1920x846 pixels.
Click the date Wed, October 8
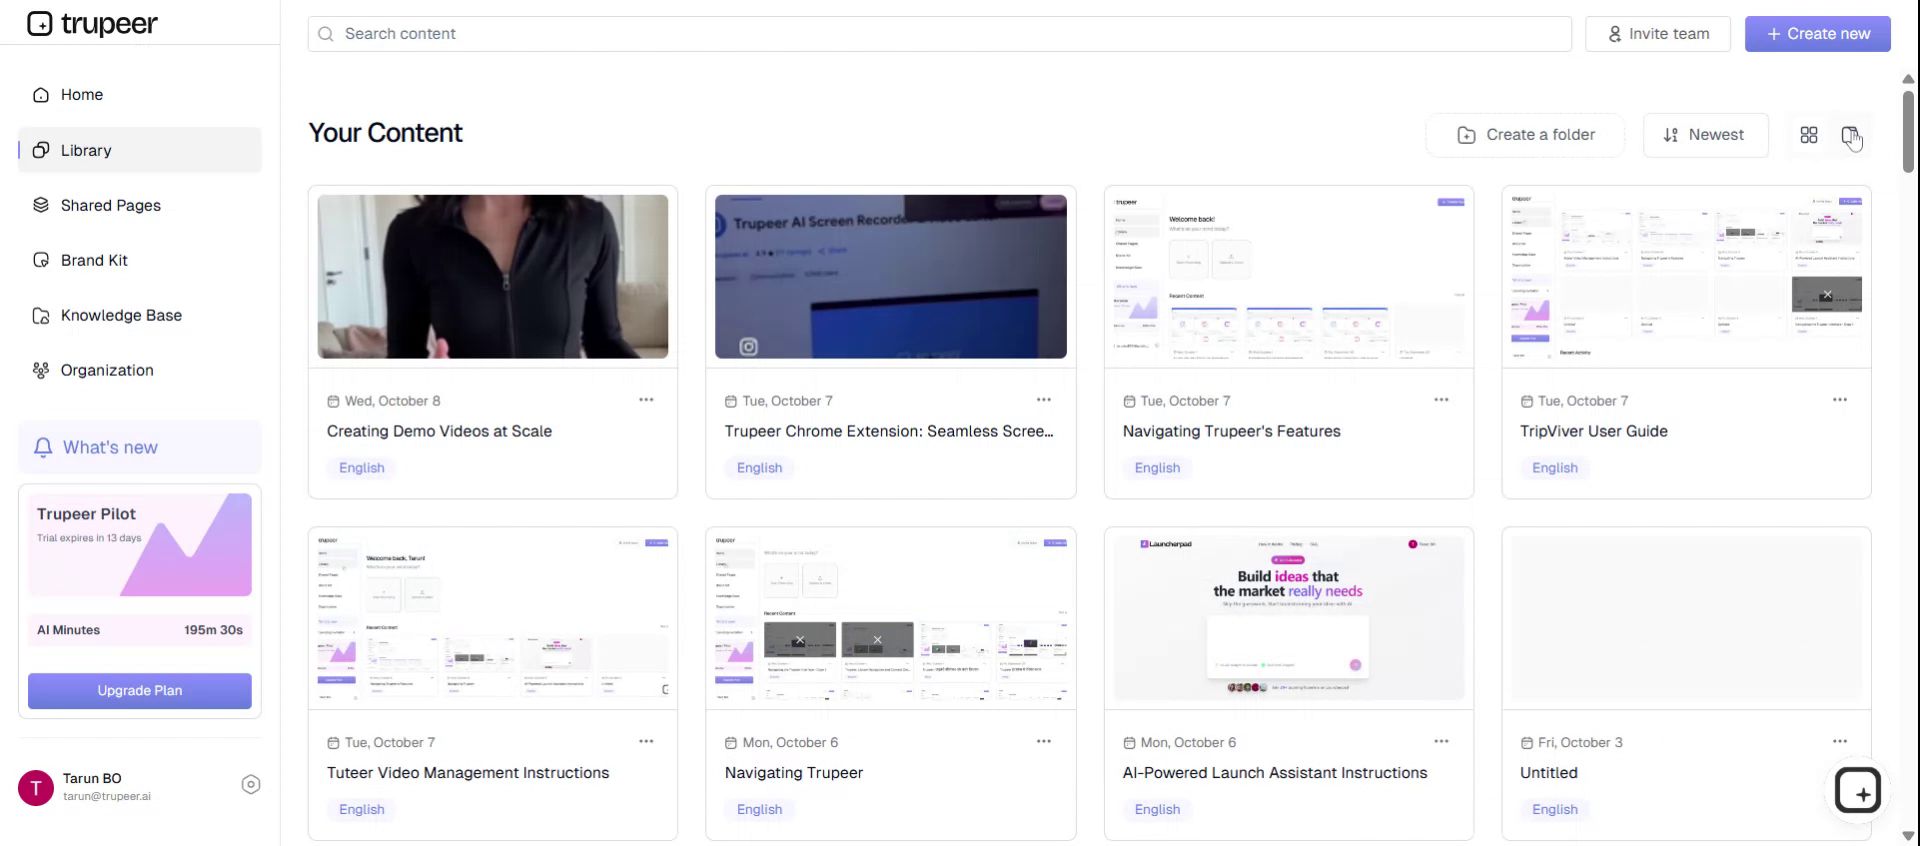coord(392,401)
